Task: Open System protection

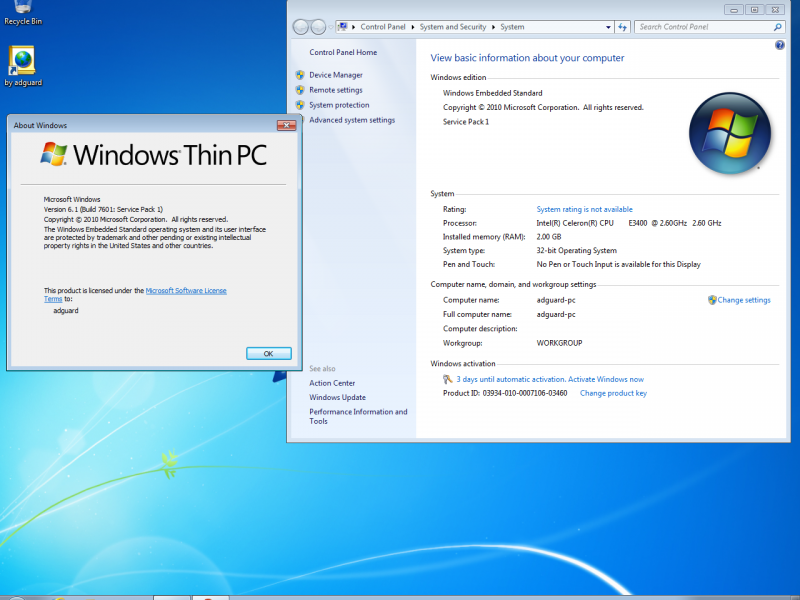Action: pos(339,105)
